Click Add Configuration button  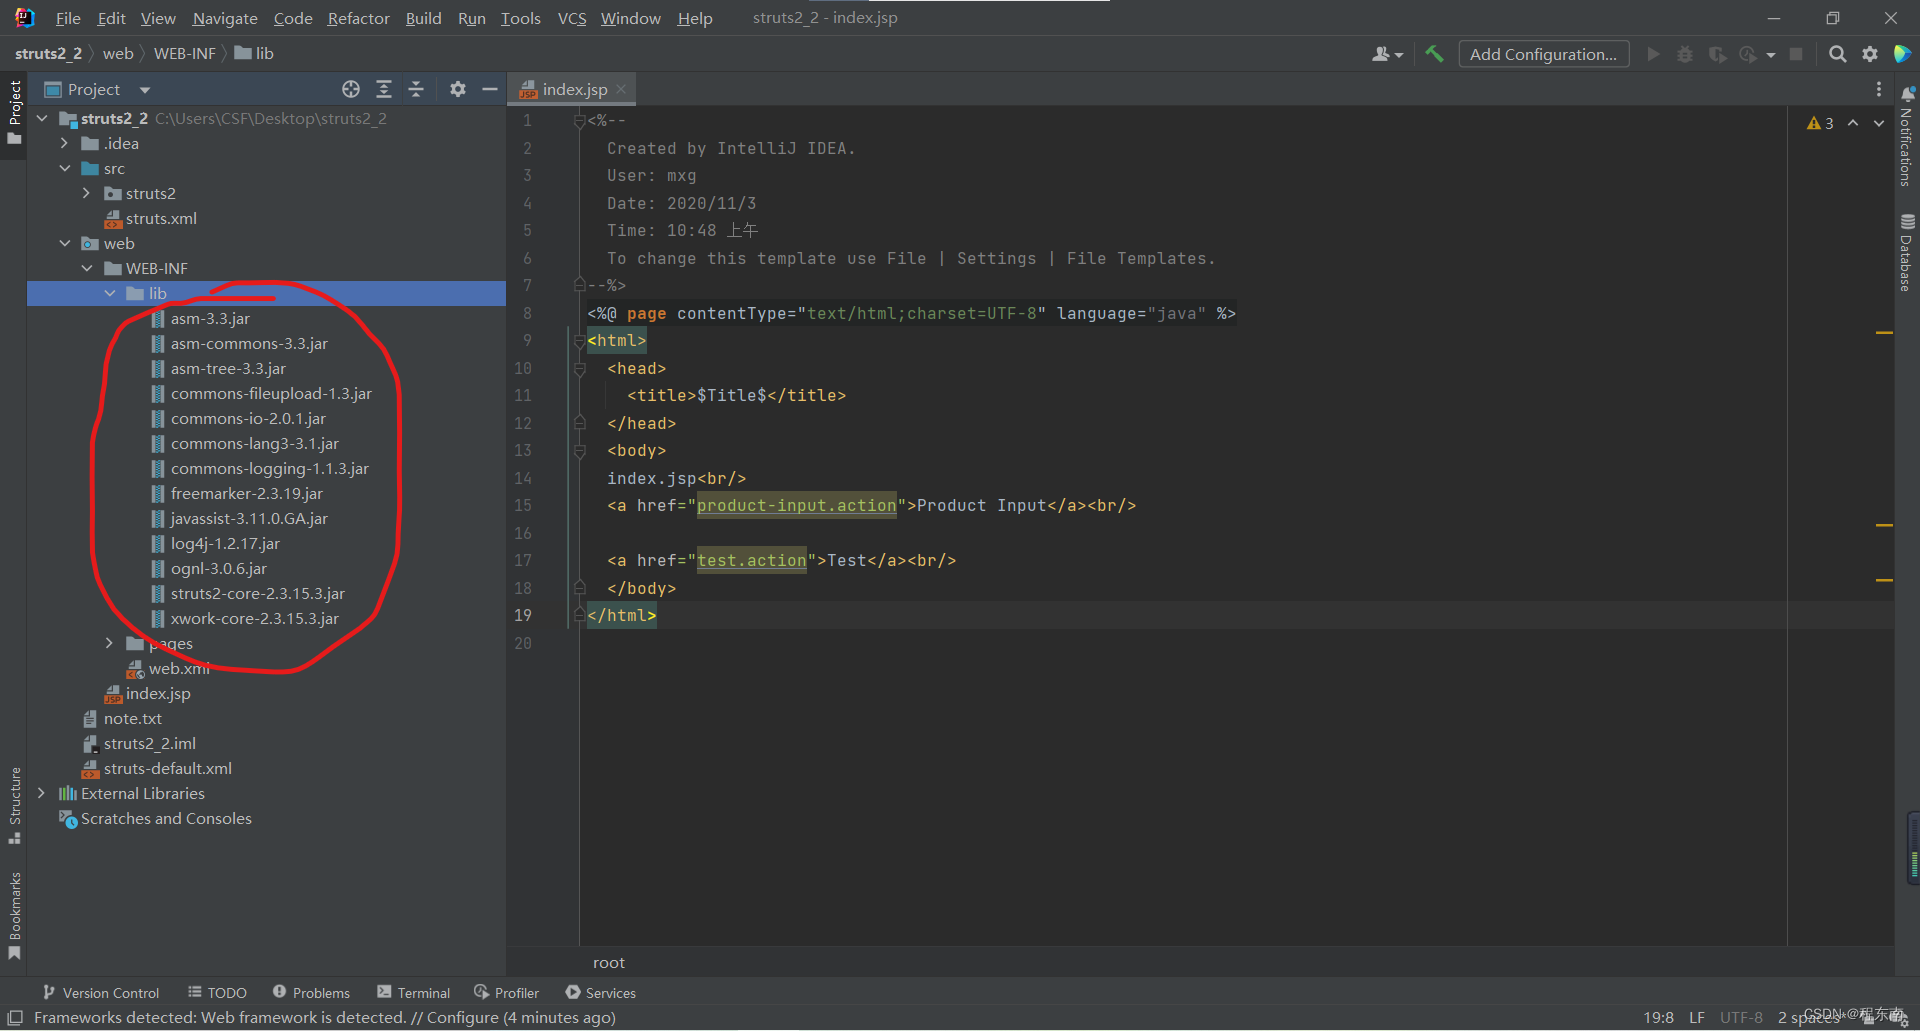point(1543,54)
